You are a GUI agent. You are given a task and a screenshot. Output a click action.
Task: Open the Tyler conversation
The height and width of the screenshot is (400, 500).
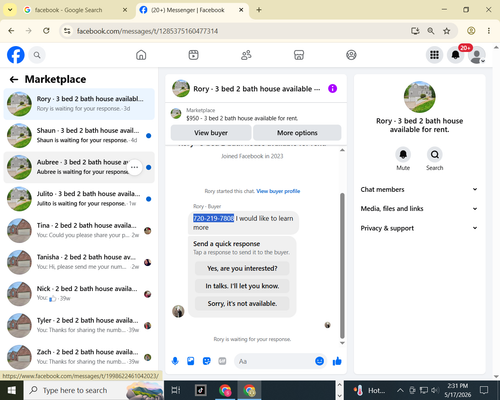pos(79,325)
